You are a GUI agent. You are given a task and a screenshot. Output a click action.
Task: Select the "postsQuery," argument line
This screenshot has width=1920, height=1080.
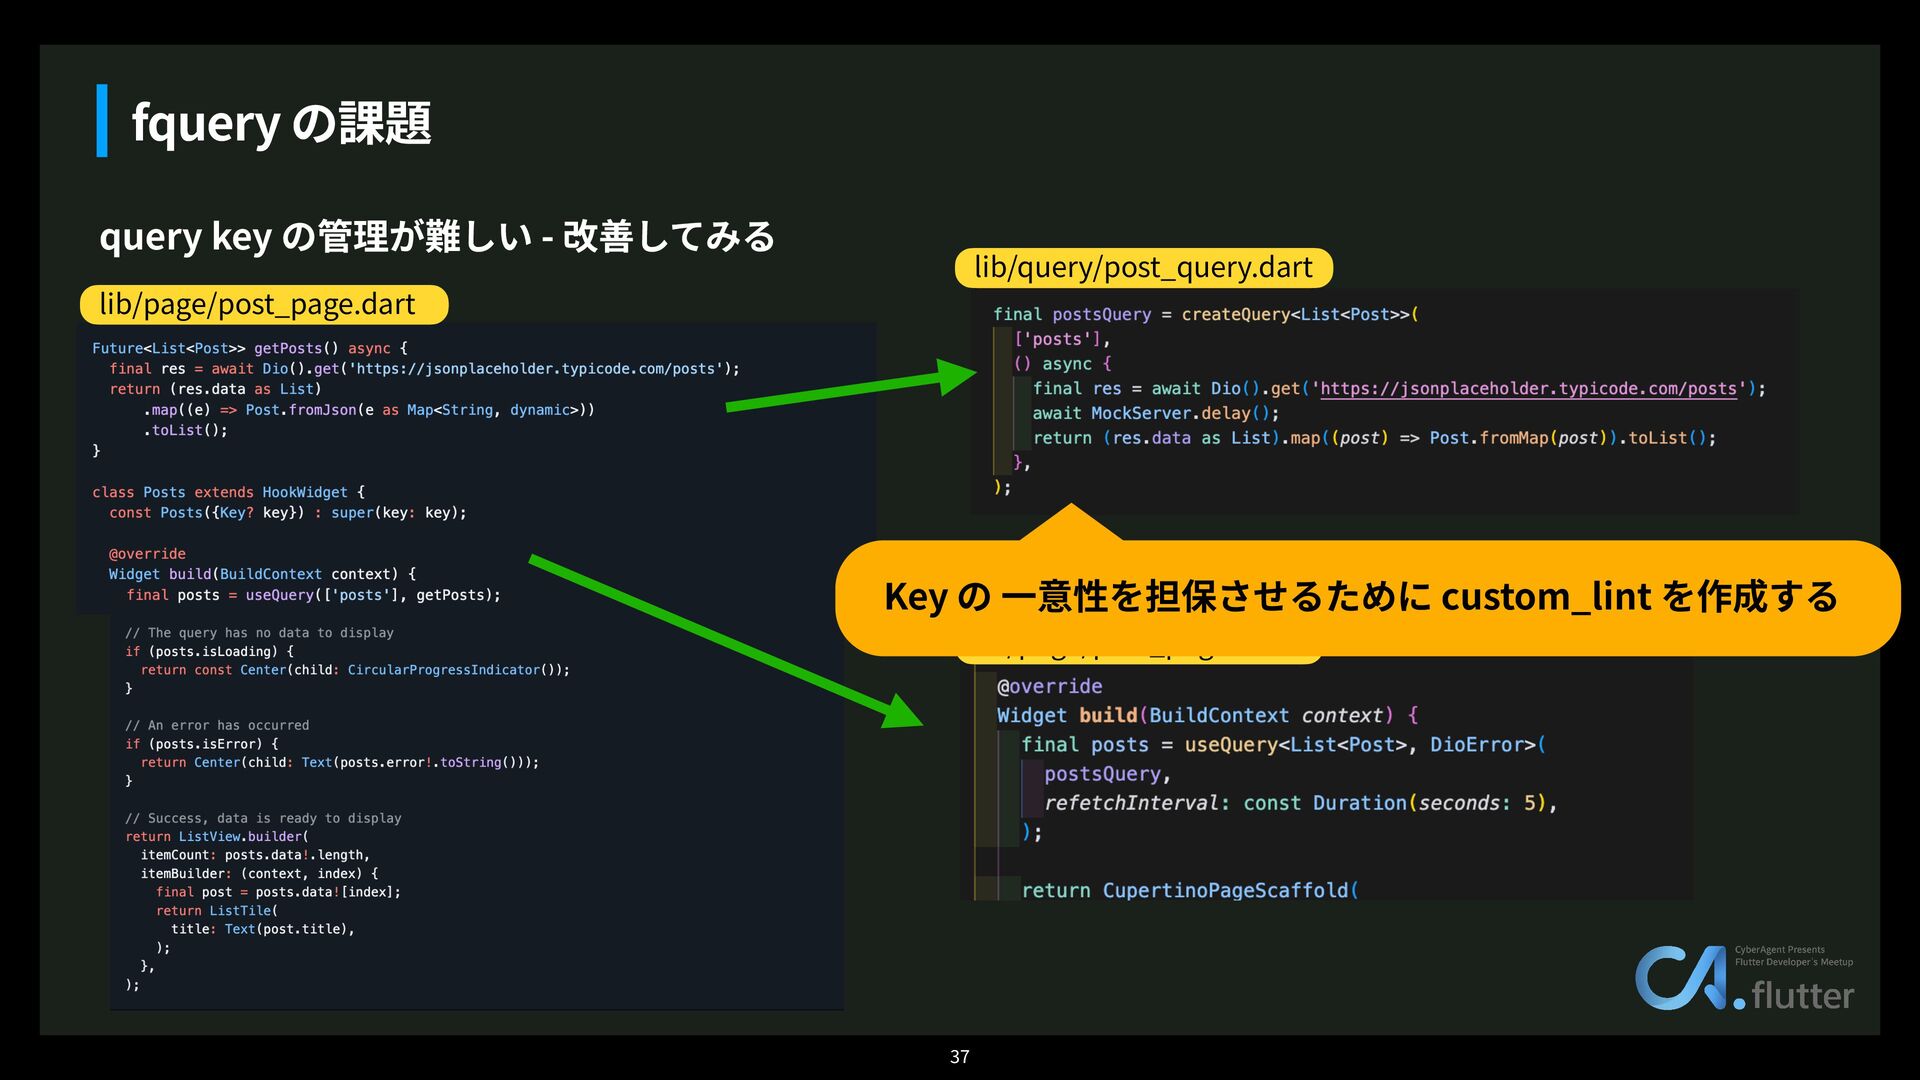click(x=1108, y=774)
